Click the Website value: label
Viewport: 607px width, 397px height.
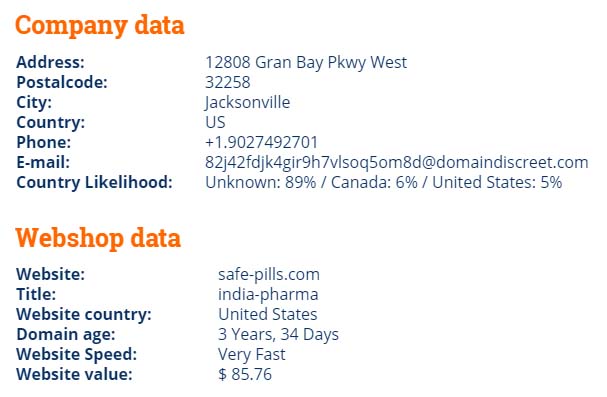coord(74,375)
